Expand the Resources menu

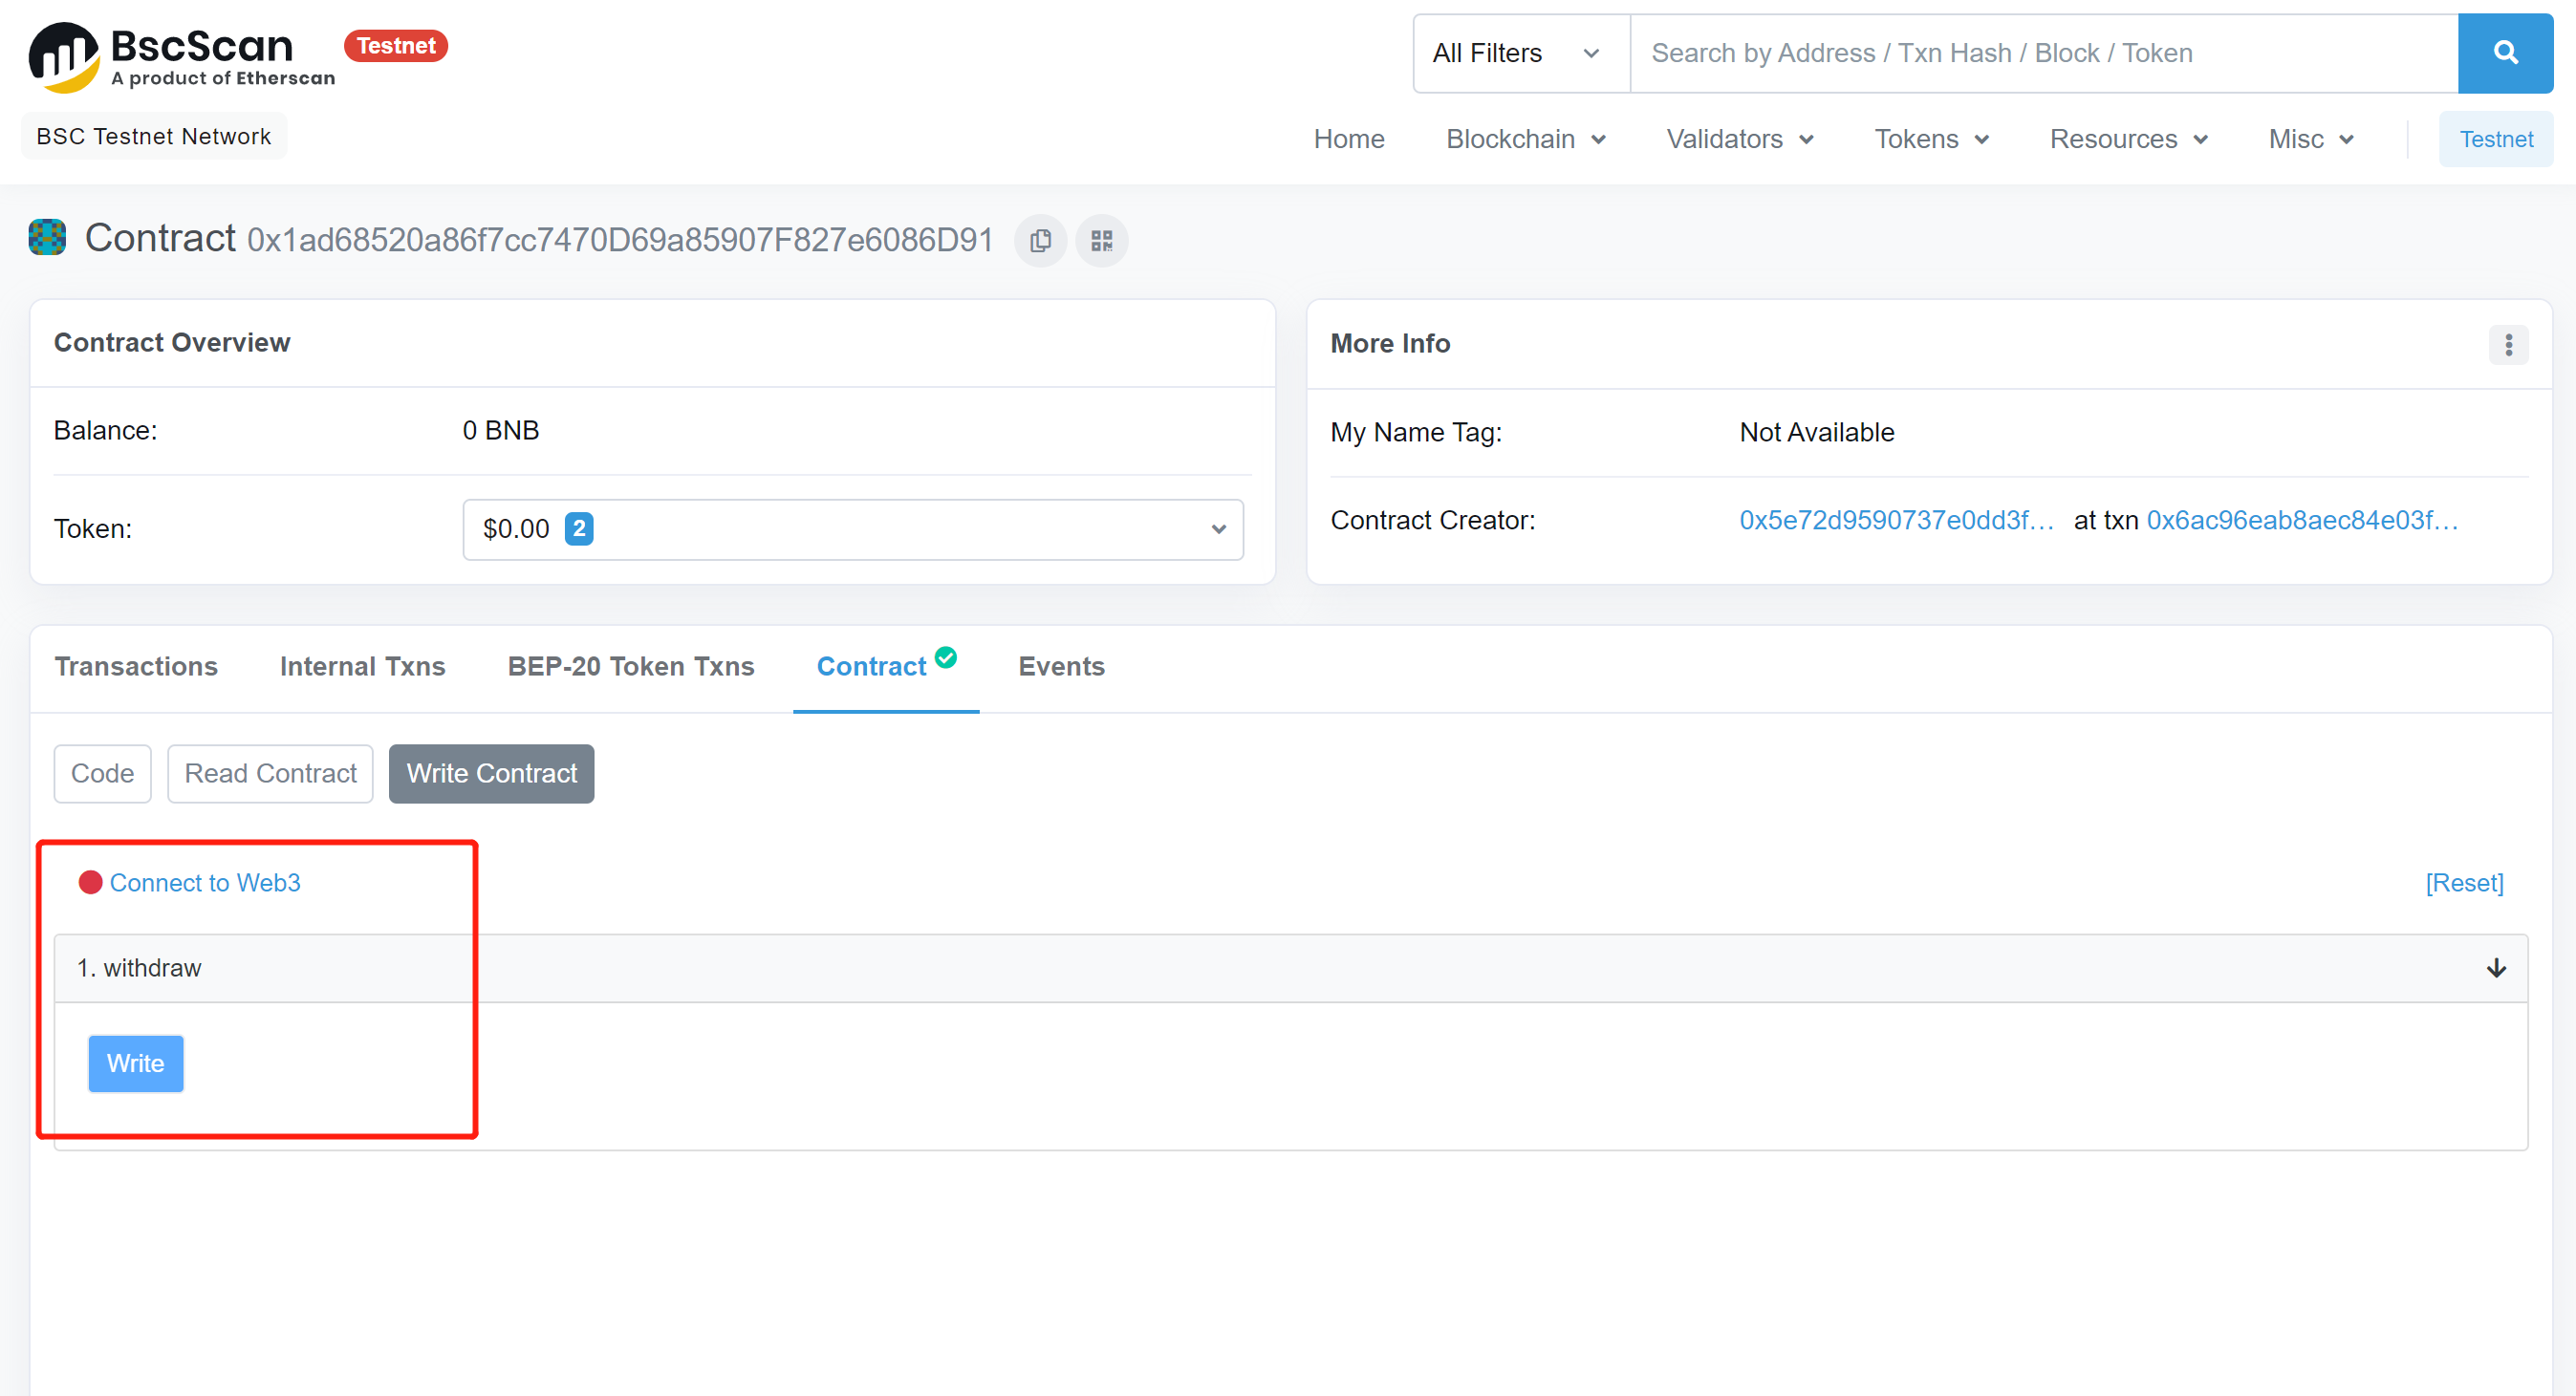(2128, 139)
